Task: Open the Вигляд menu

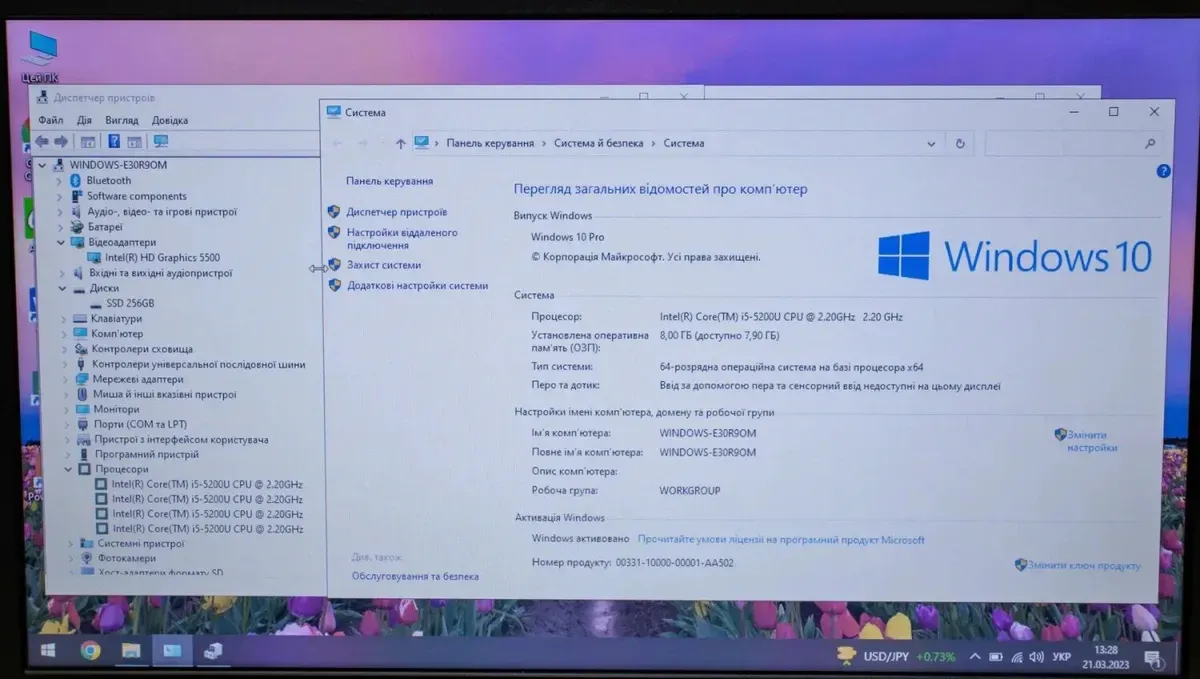Action: coord(121,120)
